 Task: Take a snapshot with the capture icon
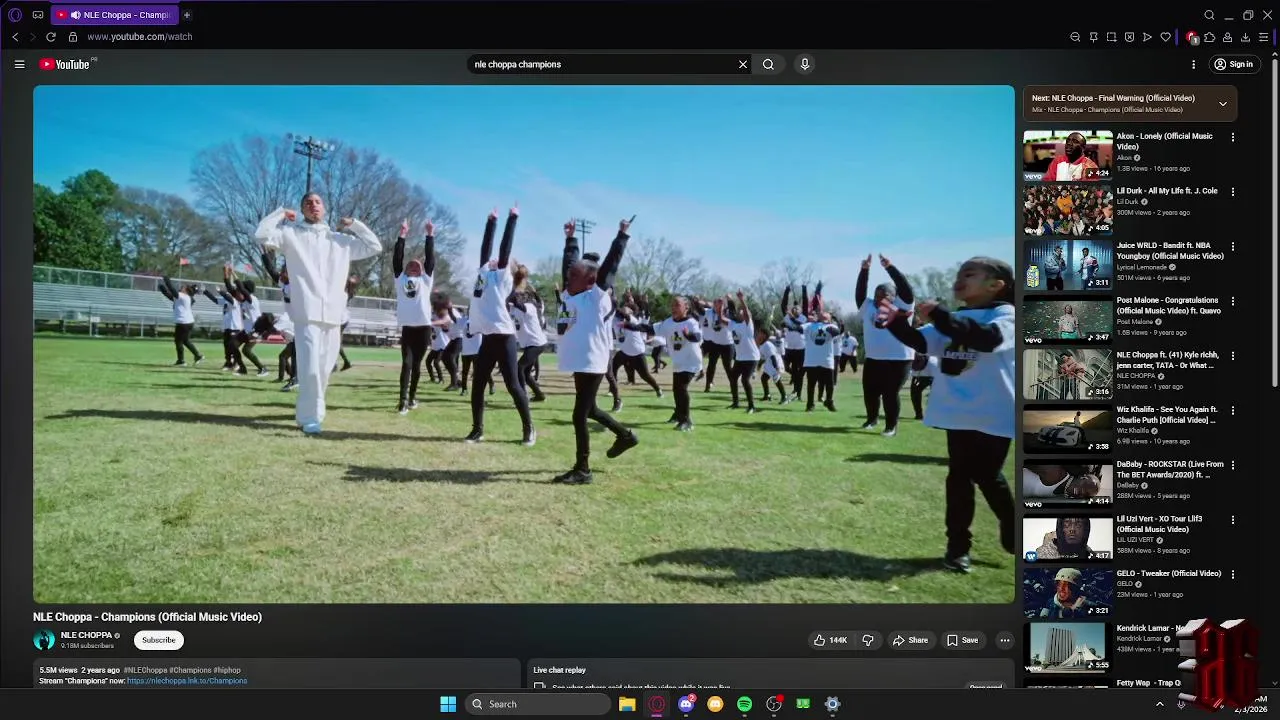pos(1111,37)
